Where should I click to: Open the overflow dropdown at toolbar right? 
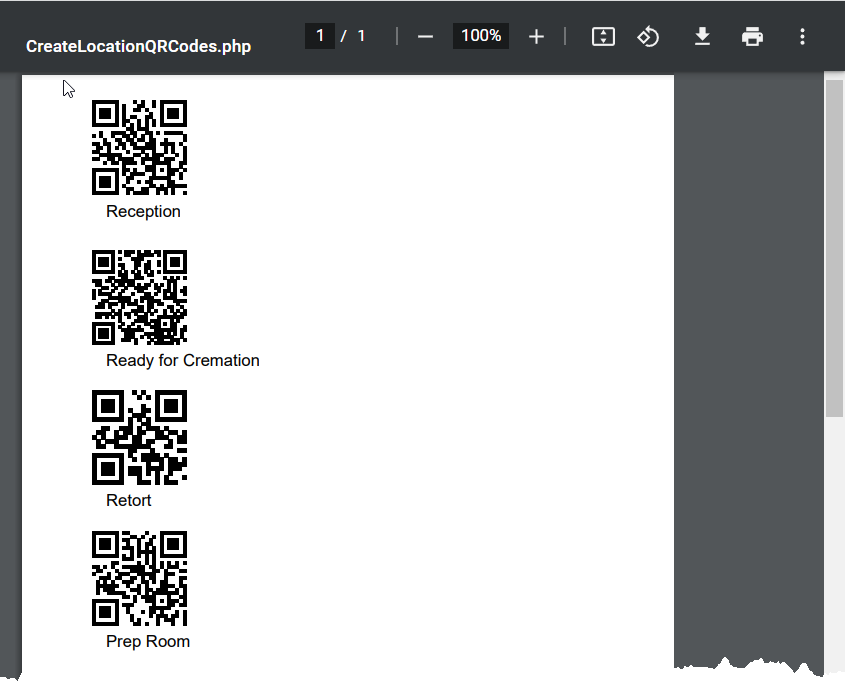pos(802,36)
